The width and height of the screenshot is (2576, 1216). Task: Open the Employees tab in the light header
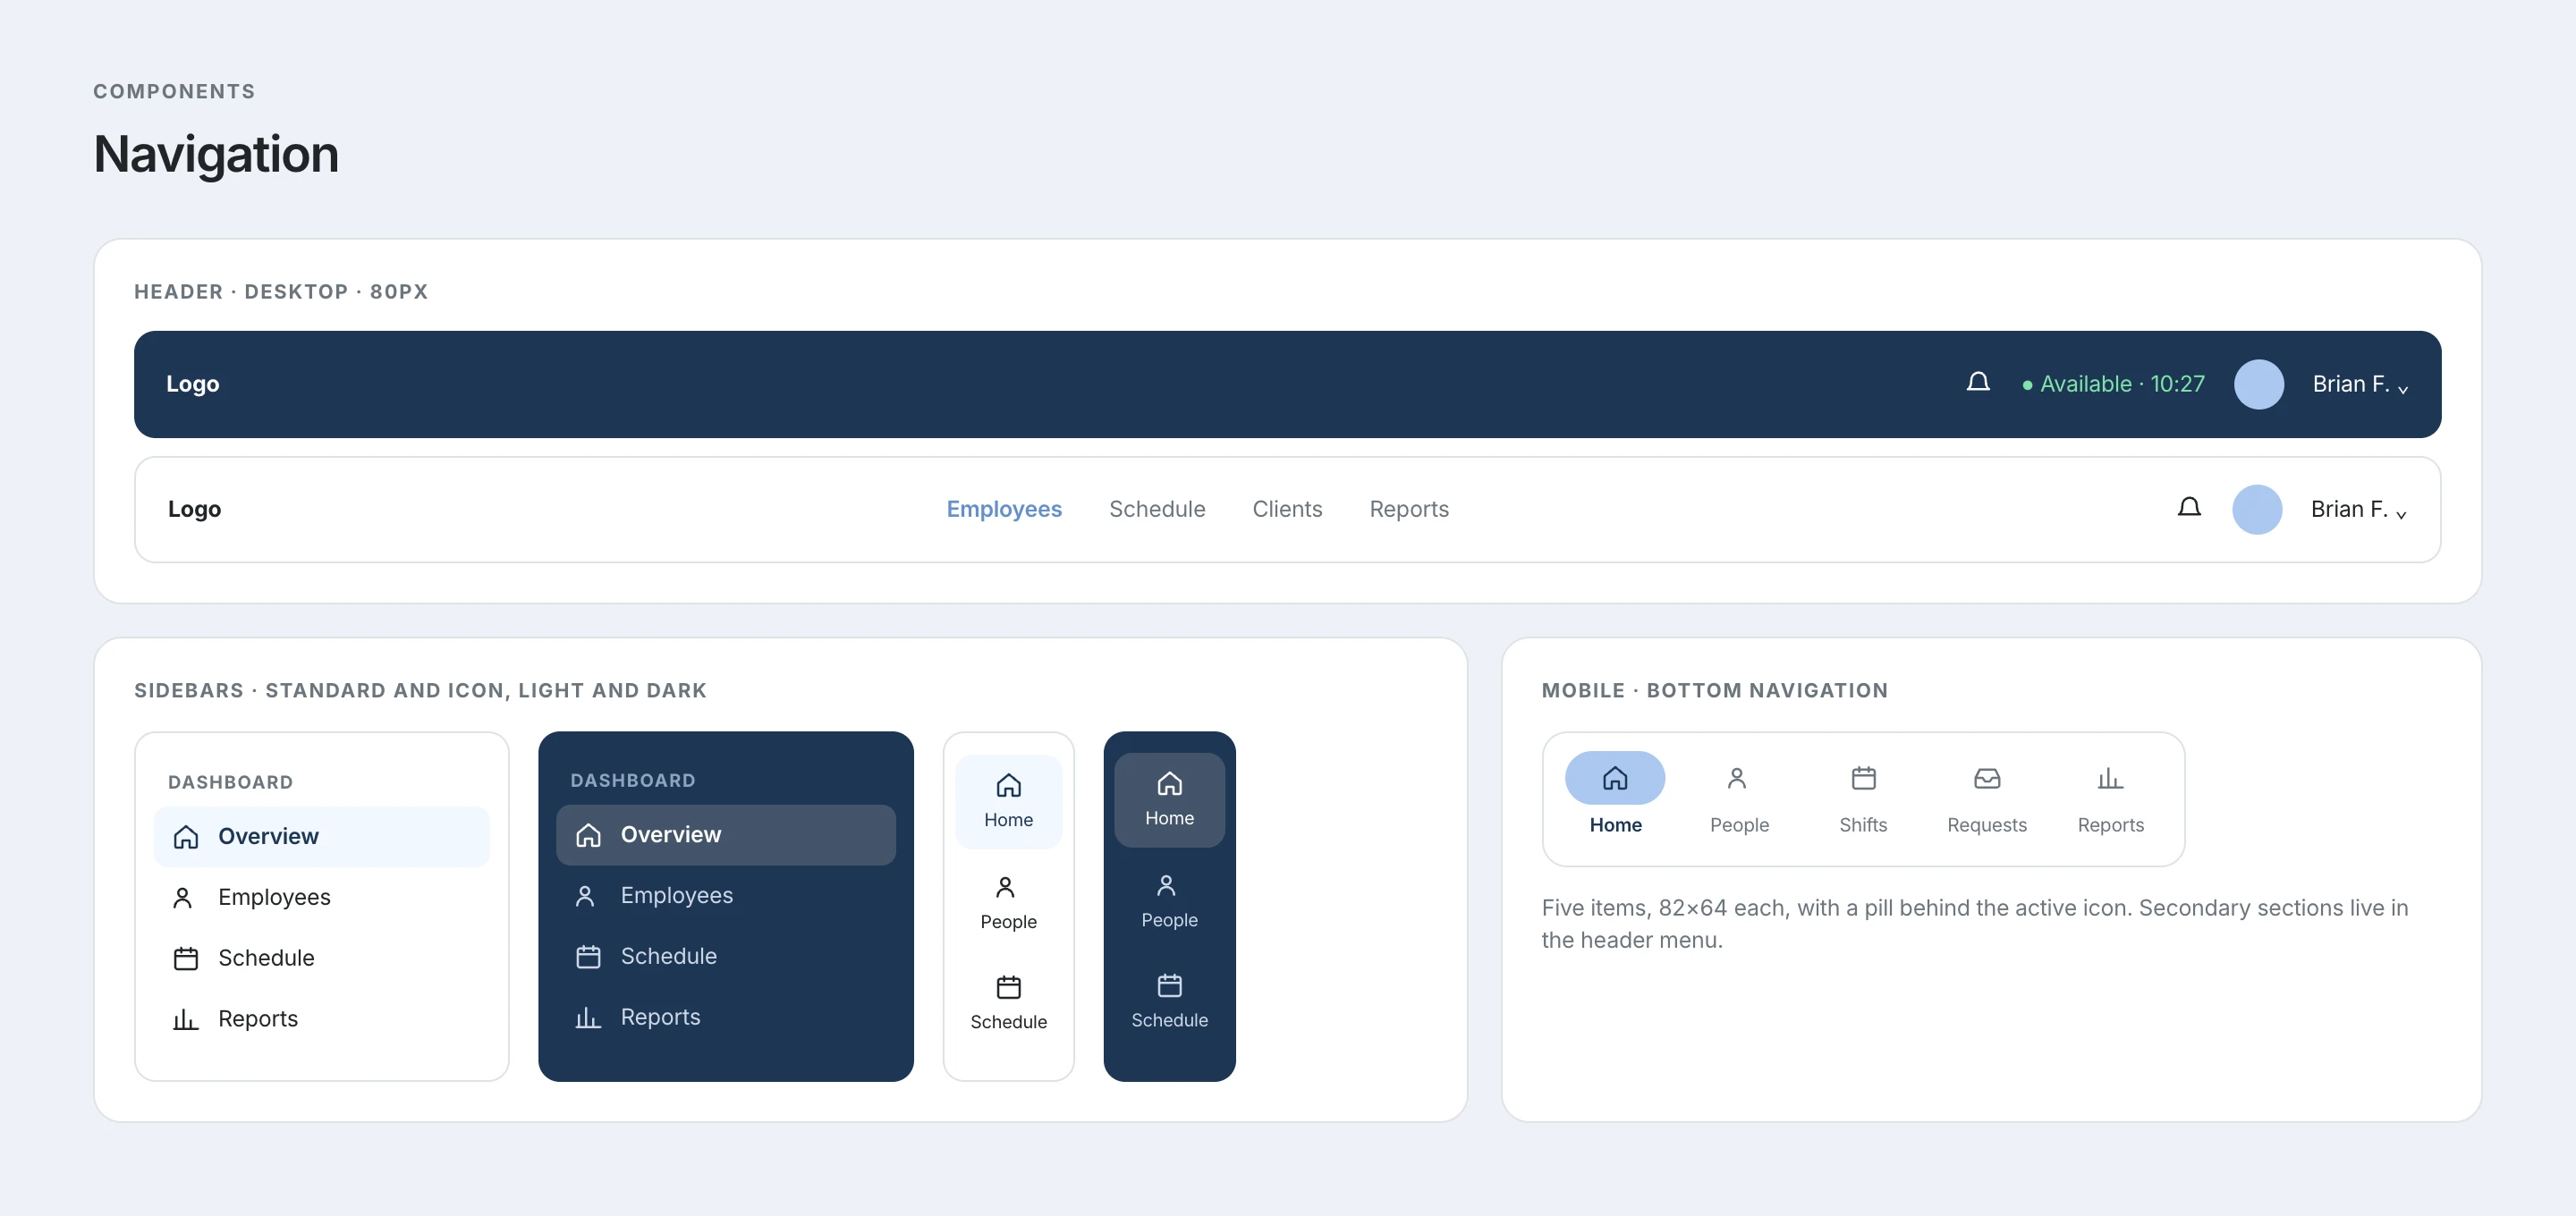point(1004,509)
